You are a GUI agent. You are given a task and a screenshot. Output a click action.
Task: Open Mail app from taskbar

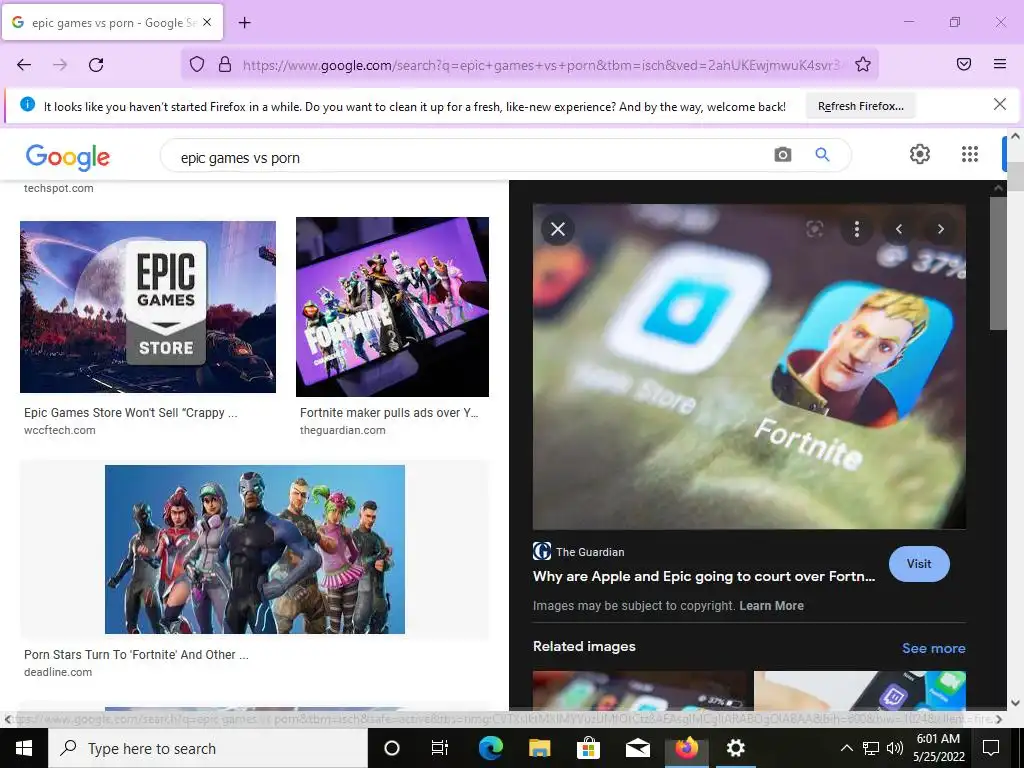[x=637, y=748]
